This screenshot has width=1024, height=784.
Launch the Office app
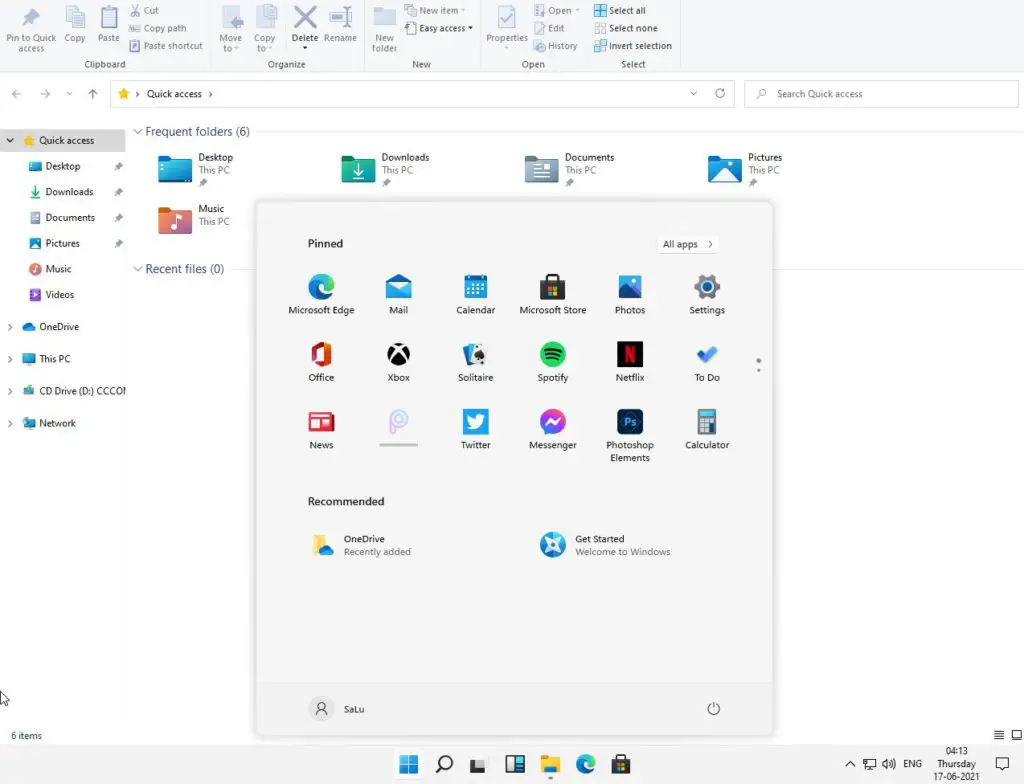tap(321, 362)
